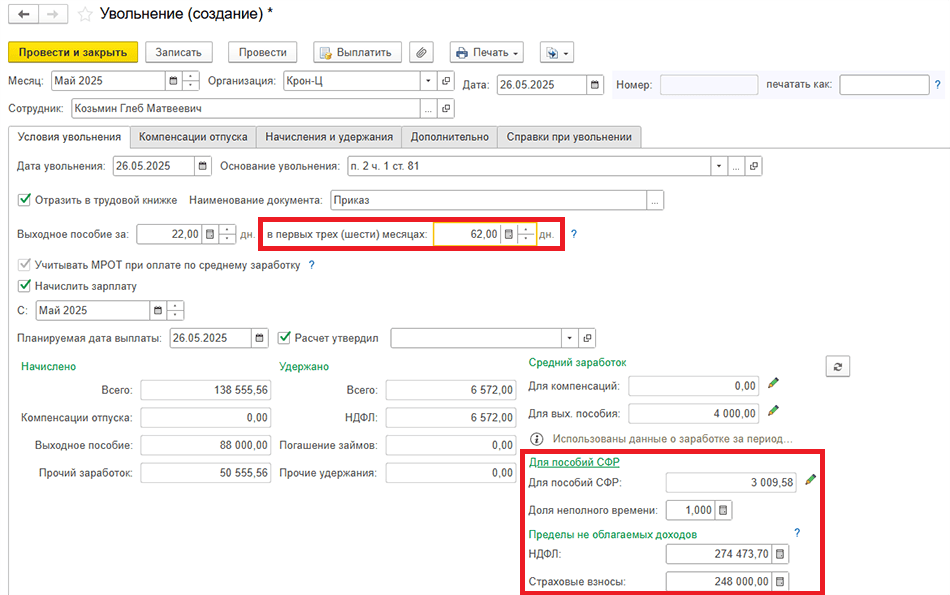Open 'Справки при увольнении' tab

click(568, 137)
